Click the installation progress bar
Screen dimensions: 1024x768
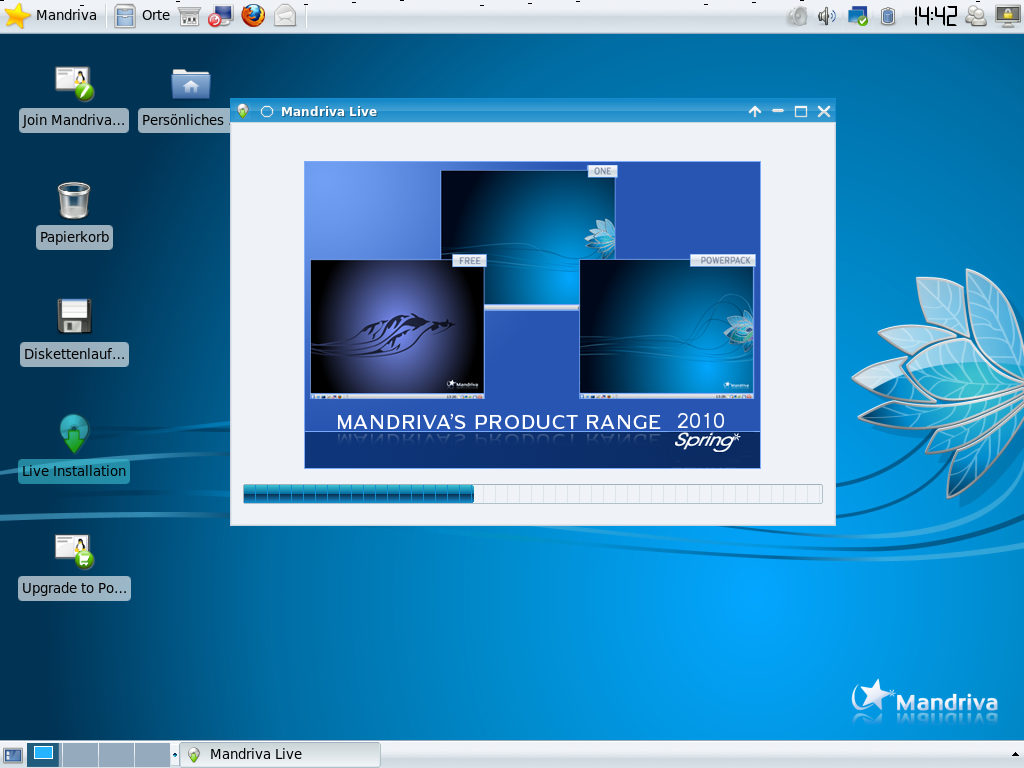[x=531, y=493]
